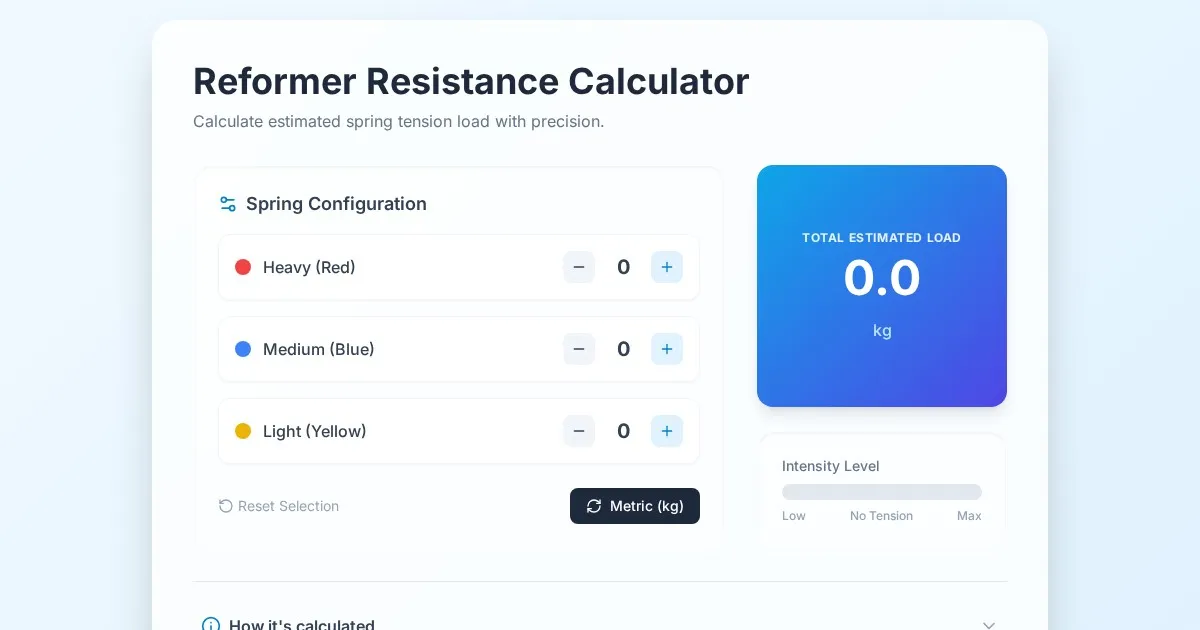Increase Light (Yellow) spring count

pos(667,431)
